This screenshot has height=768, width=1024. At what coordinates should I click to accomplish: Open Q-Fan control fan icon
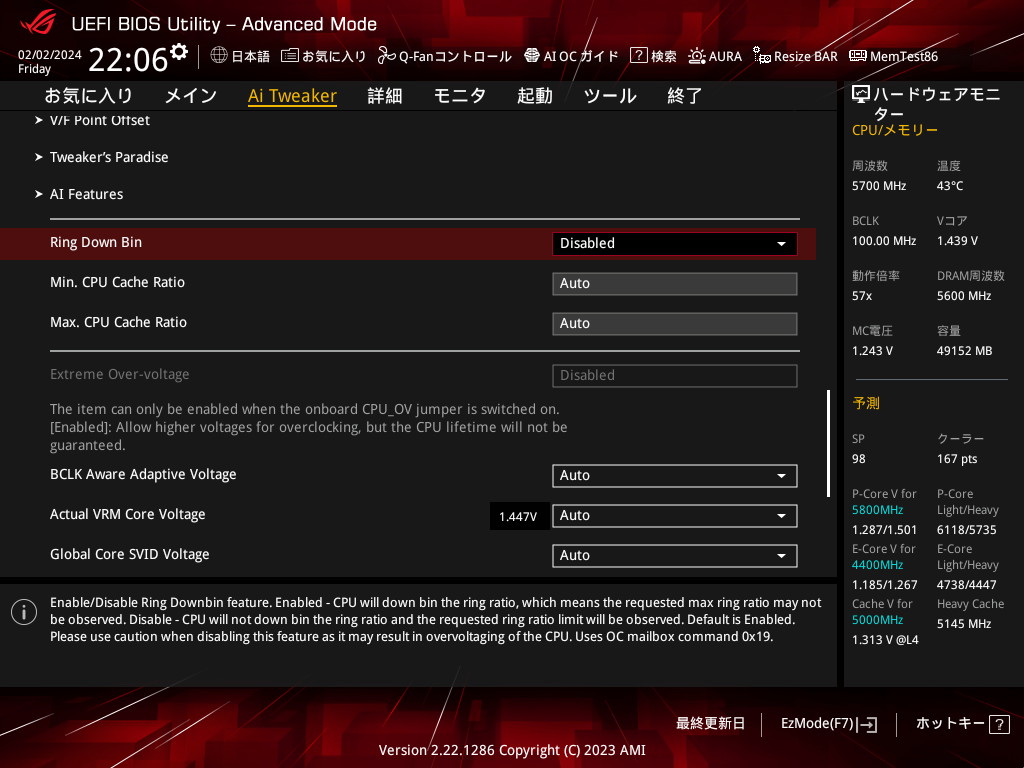pos(387,56)
